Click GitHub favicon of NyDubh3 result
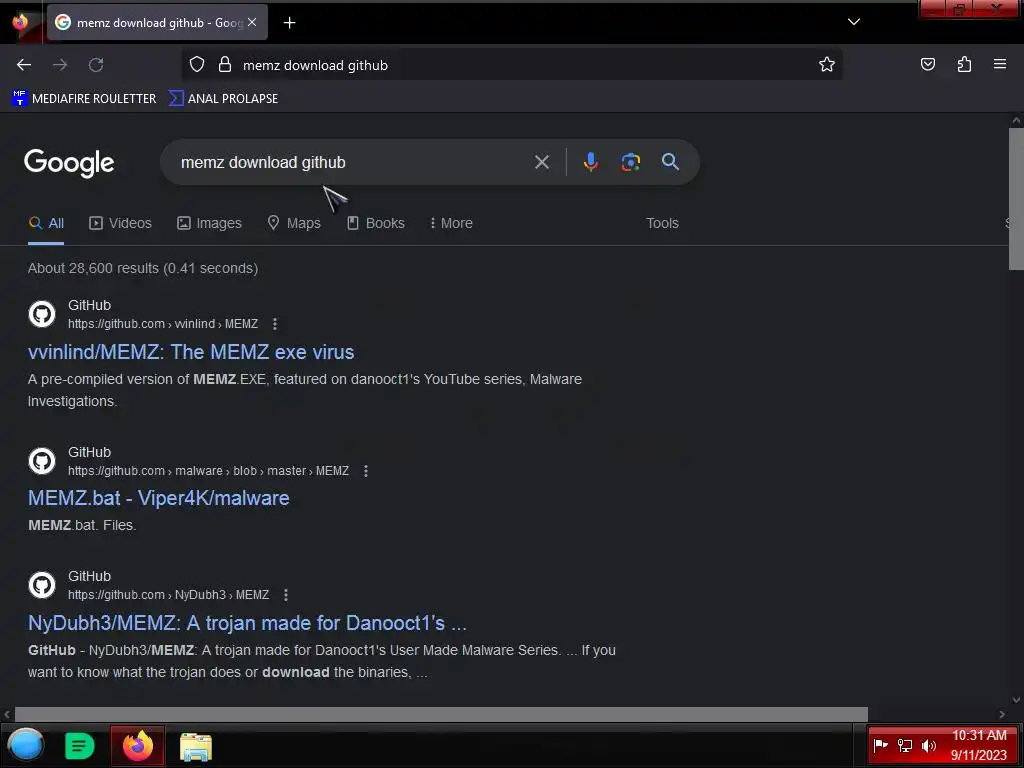The width and height of the screenshot is (1024, 768). pos(42,585)
